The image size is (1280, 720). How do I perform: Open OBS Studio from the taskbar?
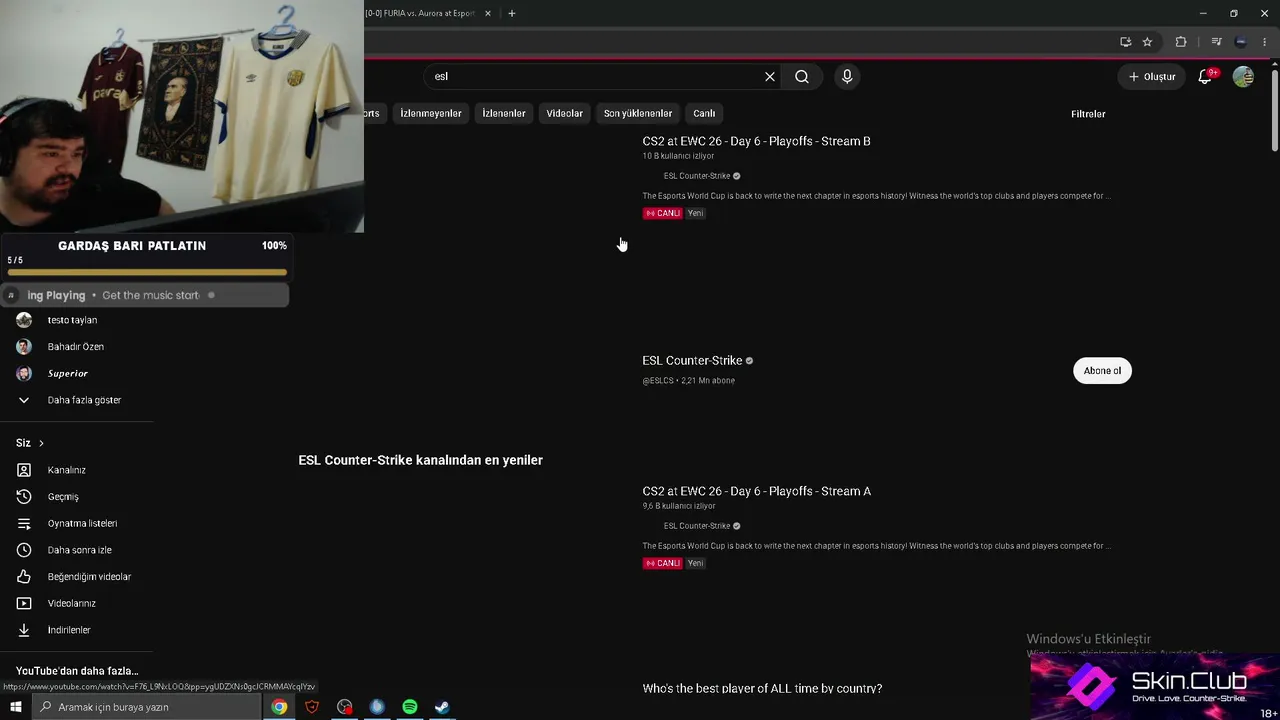[x=345, y=707]
